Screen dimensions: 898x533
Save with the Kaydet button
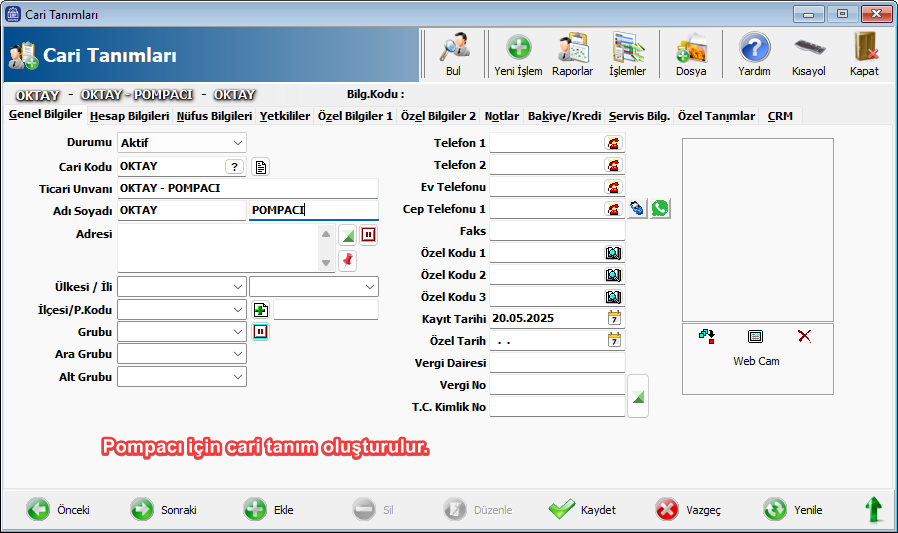[x=582, y=510]
